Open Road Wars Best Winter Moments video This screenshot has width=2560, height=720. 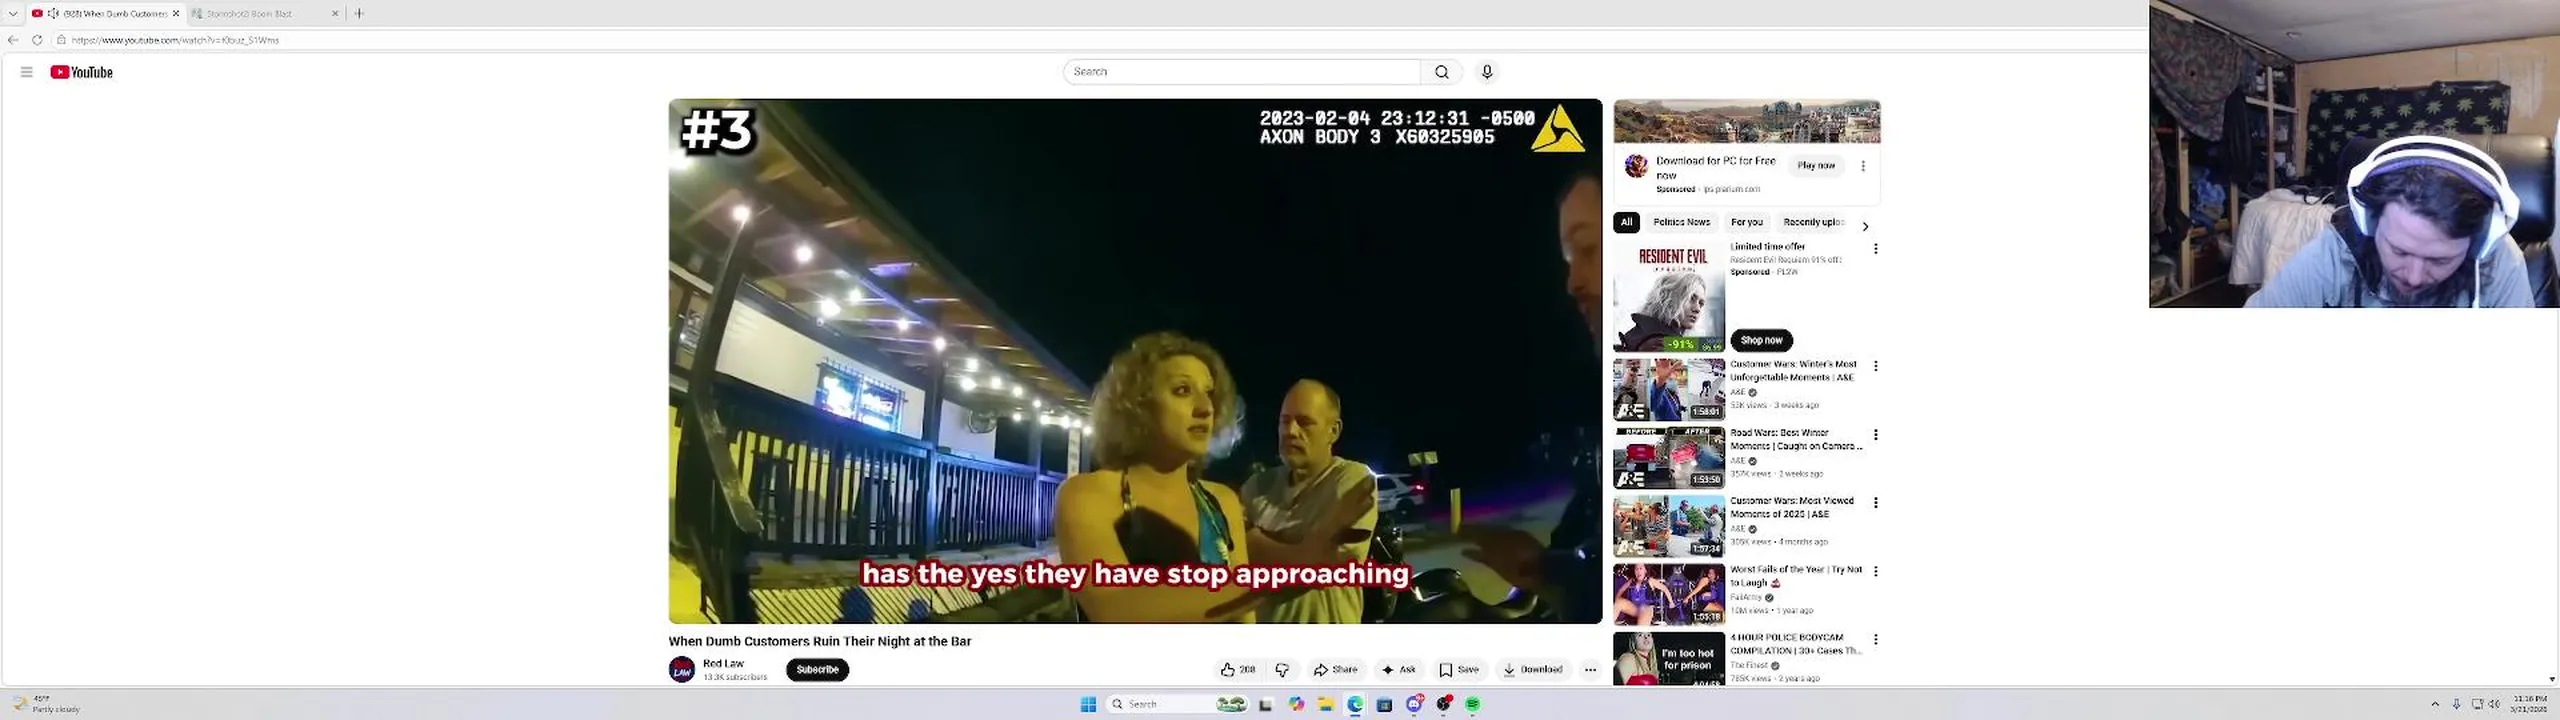point(1796,439)
